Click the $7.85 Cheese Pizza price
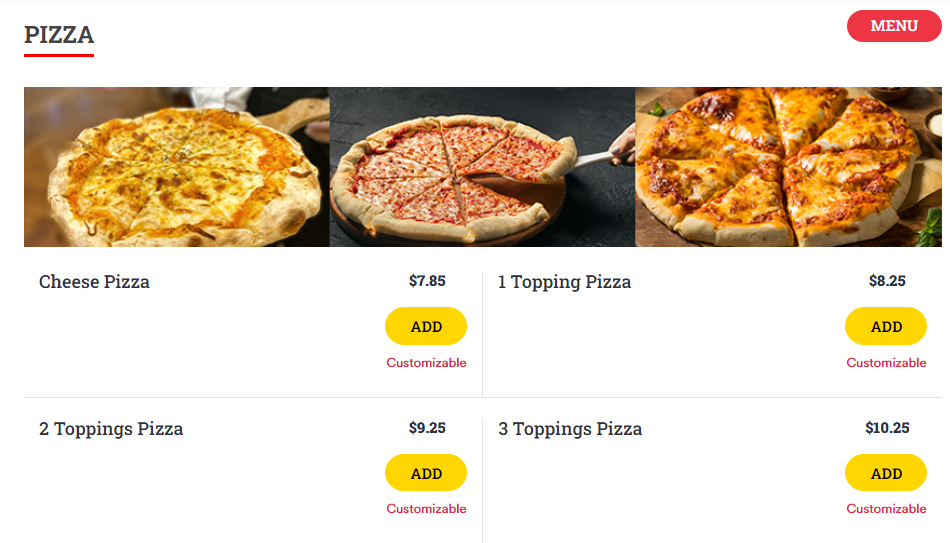Viewport: 950px width, 543px height. pyautogui.click(x=427, y=281)
